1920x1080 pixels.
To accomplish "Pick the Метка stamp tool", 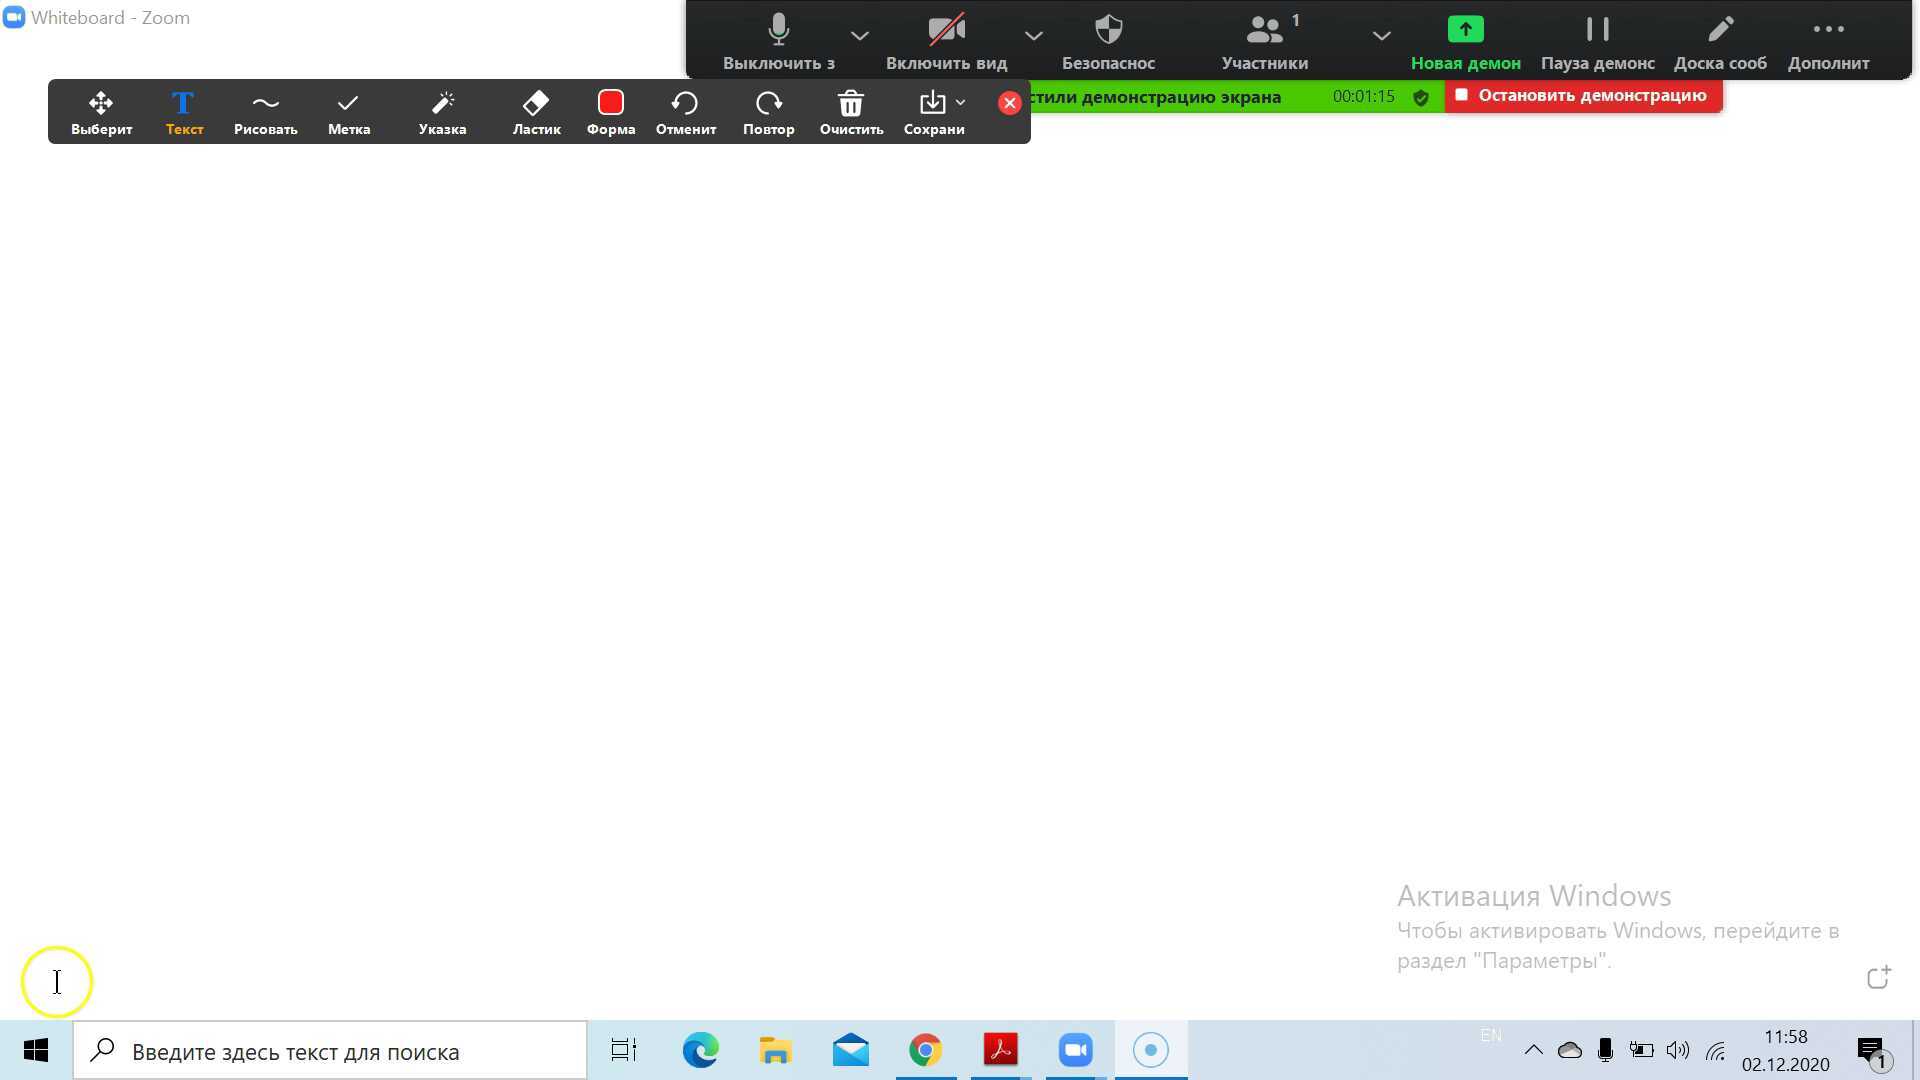I will point(349,112).
